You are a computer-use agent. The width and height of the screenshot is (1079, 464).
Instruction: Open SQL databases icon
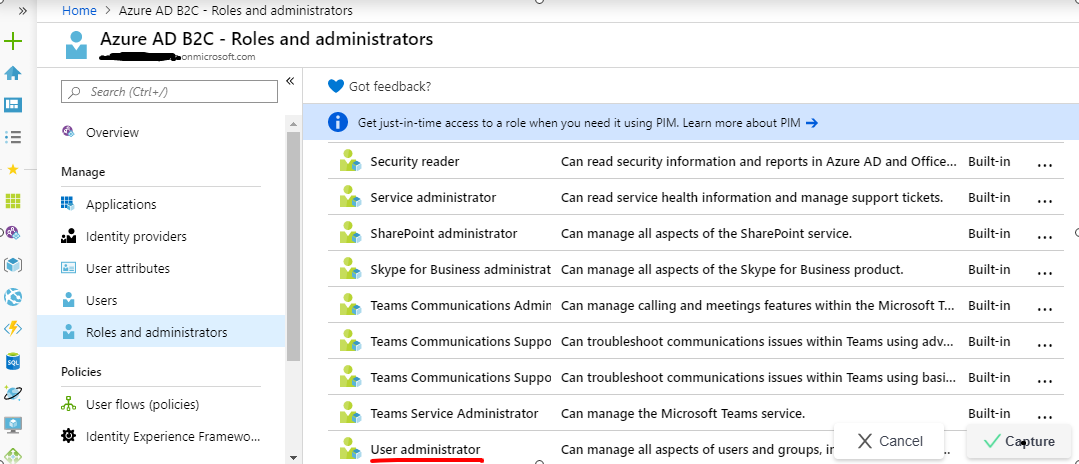pos(13,361)
